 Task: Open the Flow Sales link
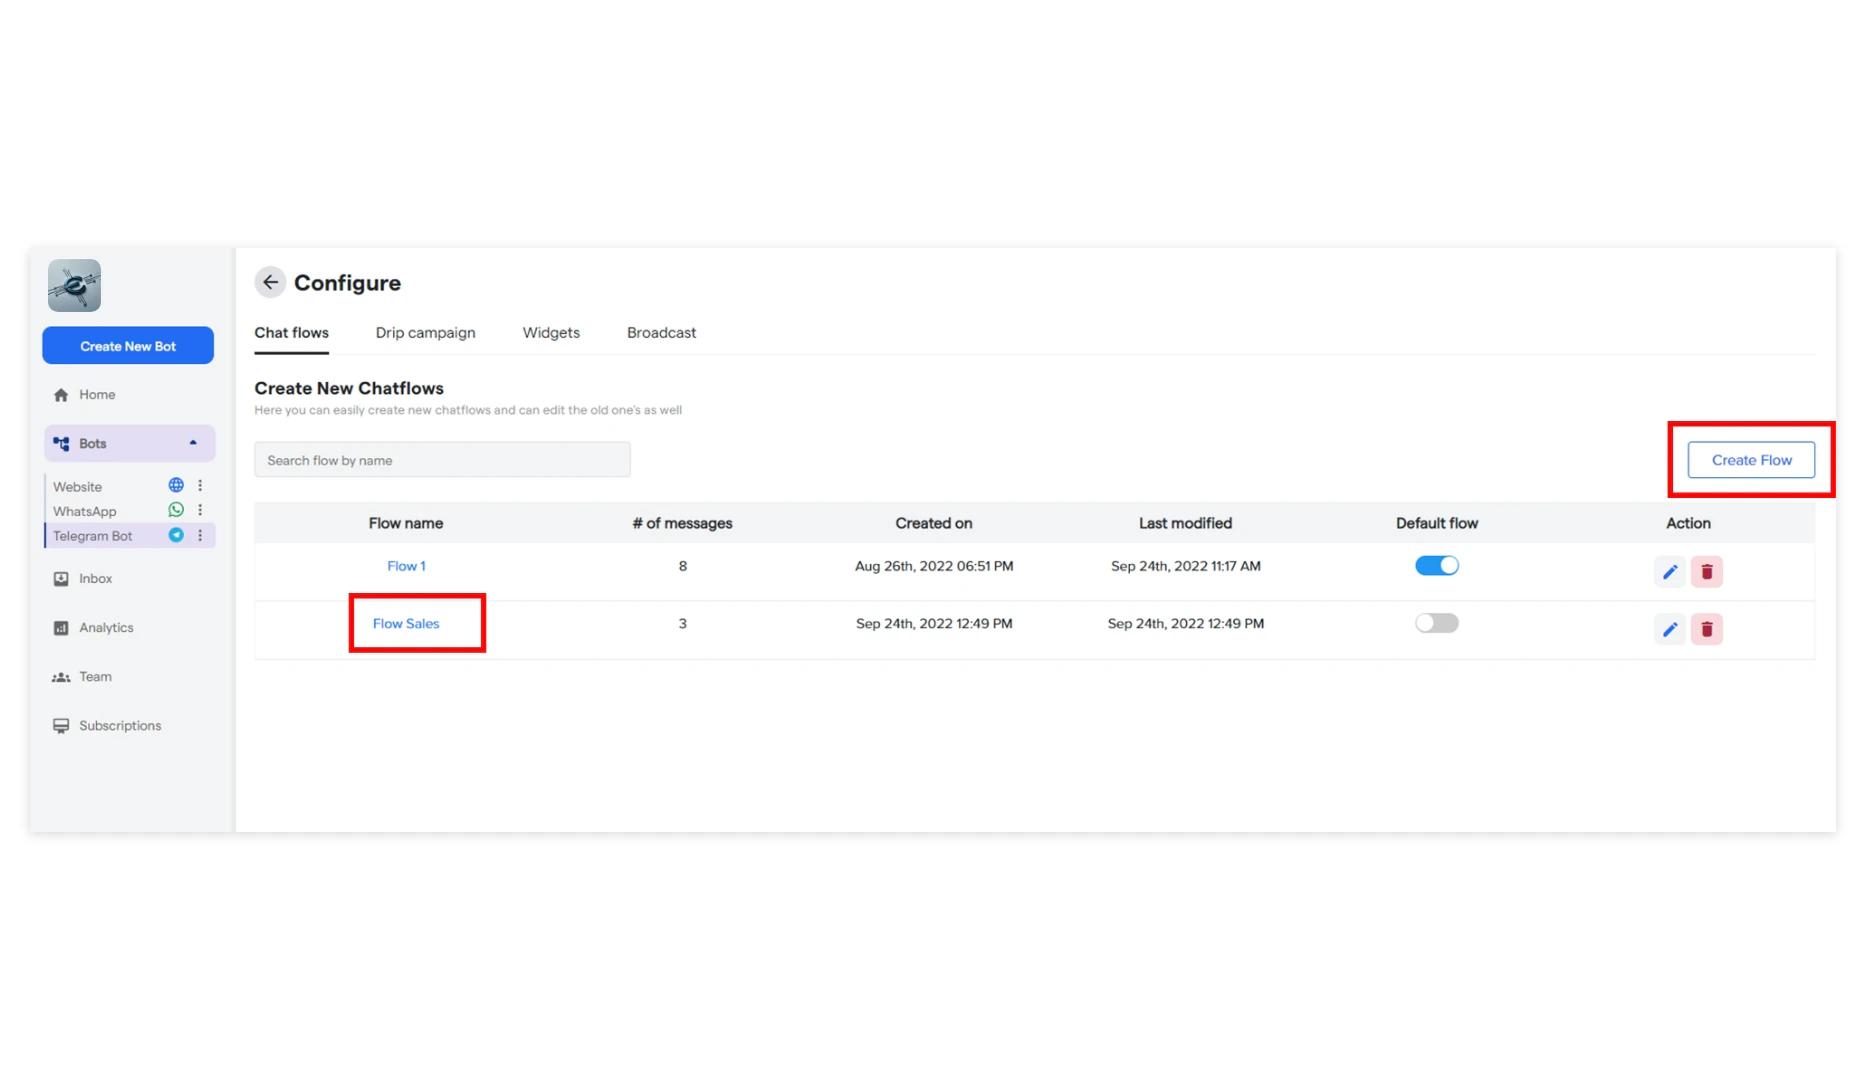(x=406, y=624)
